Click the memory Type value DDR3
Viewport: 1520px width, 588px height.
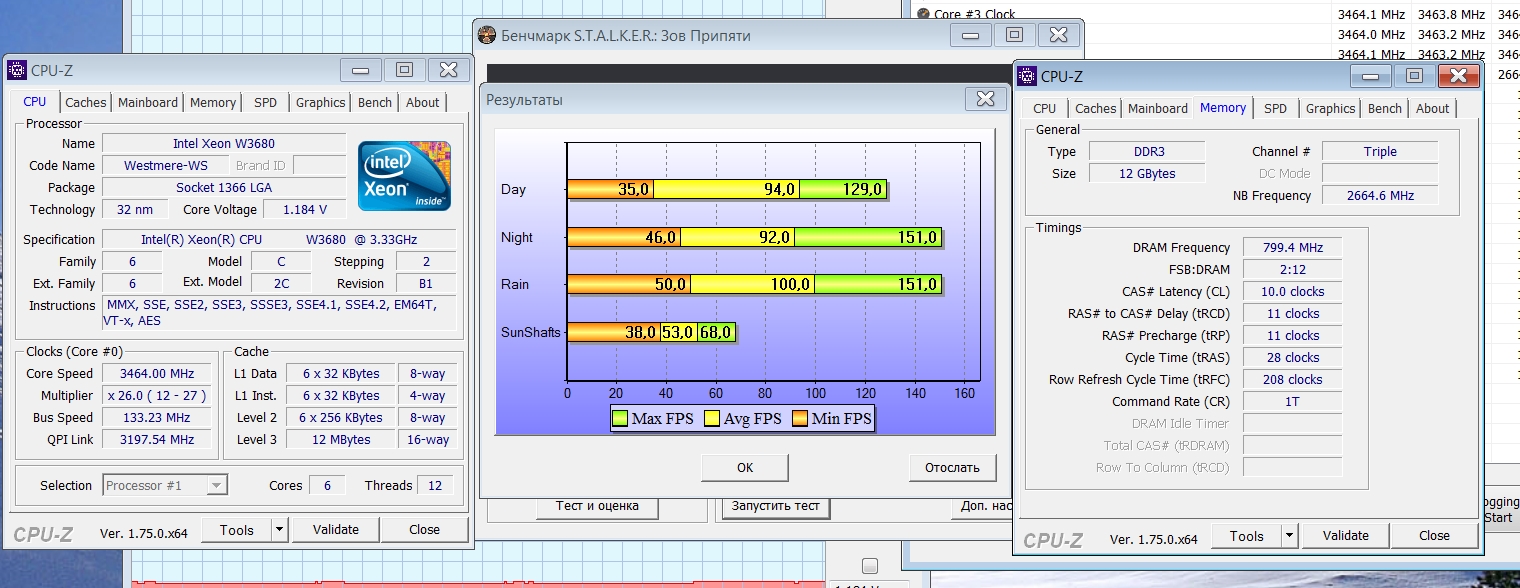[1147, 152]
